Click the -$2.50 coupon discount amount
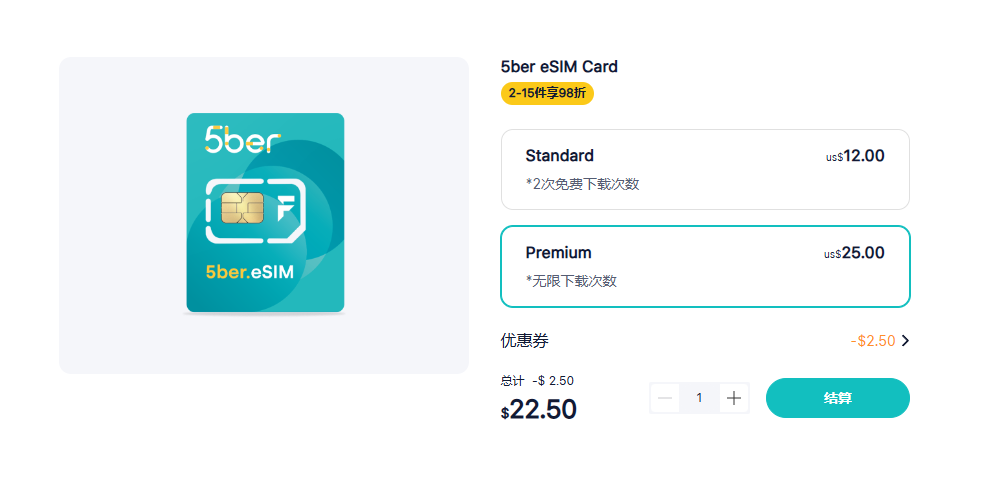This screenshot has width=1006, height=504. (x=873, y=340)
